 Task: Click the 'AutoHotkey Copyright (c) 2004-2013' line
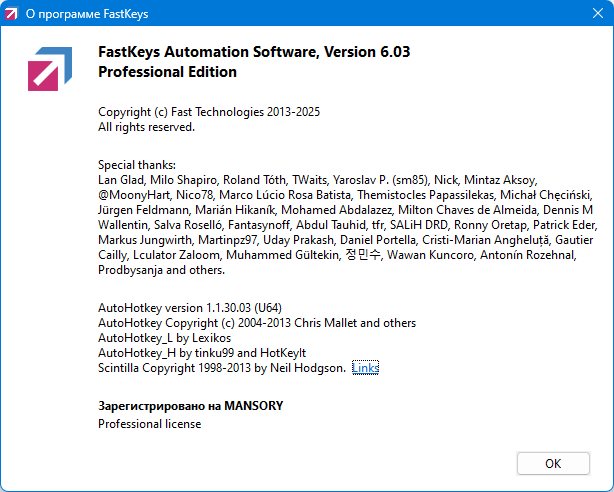(257, 323)
